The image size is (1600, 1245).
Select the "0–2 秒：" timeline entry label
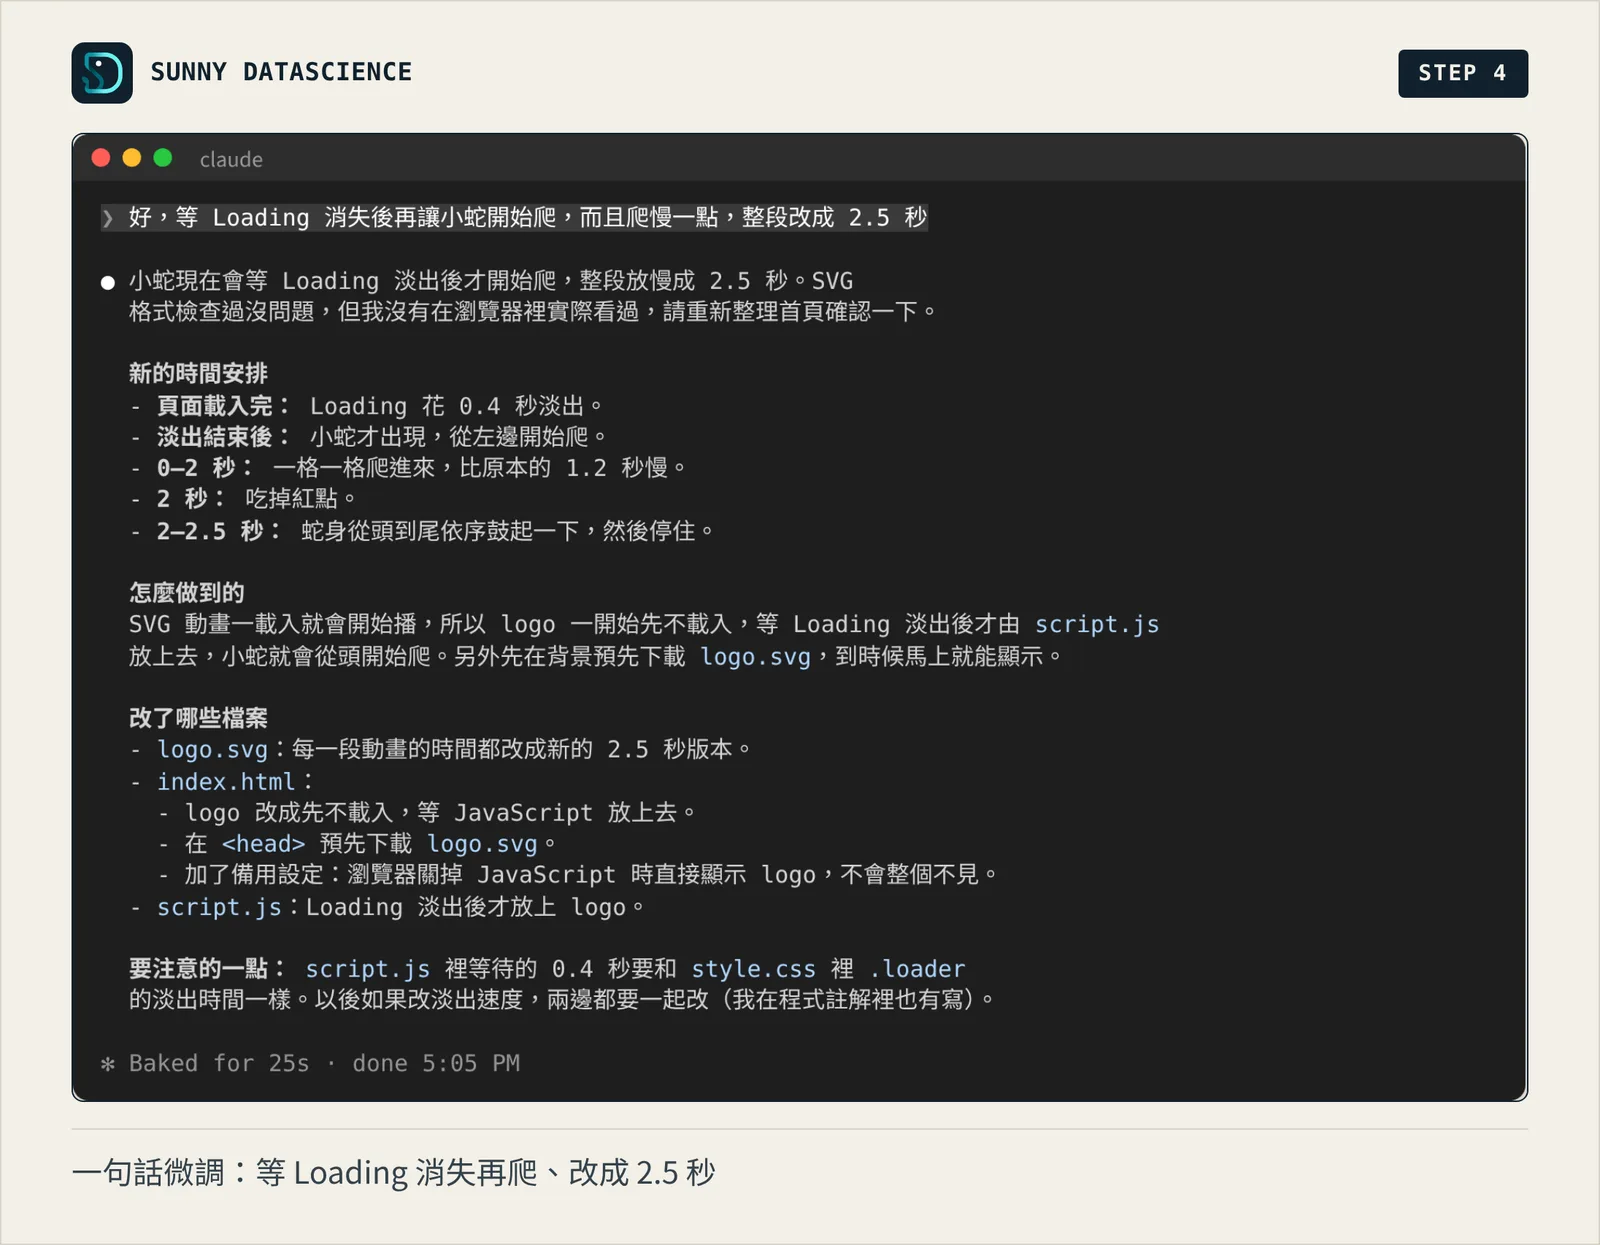pyautogui.click(x=206, y=468)
